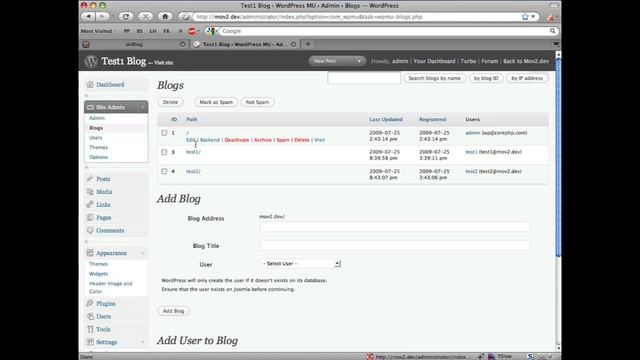Click the browser Back arrow button
The height and width of the screenshot is (360, 640).
88,17
